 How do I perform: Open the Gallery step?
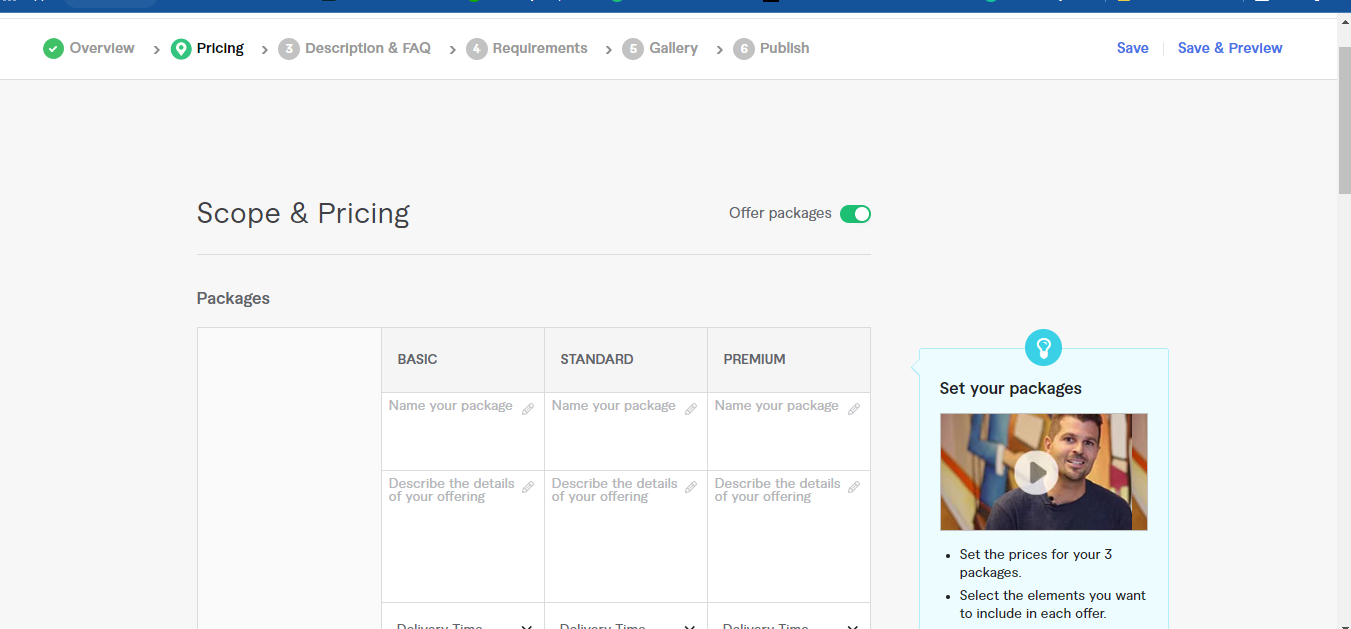pos(674,48)
